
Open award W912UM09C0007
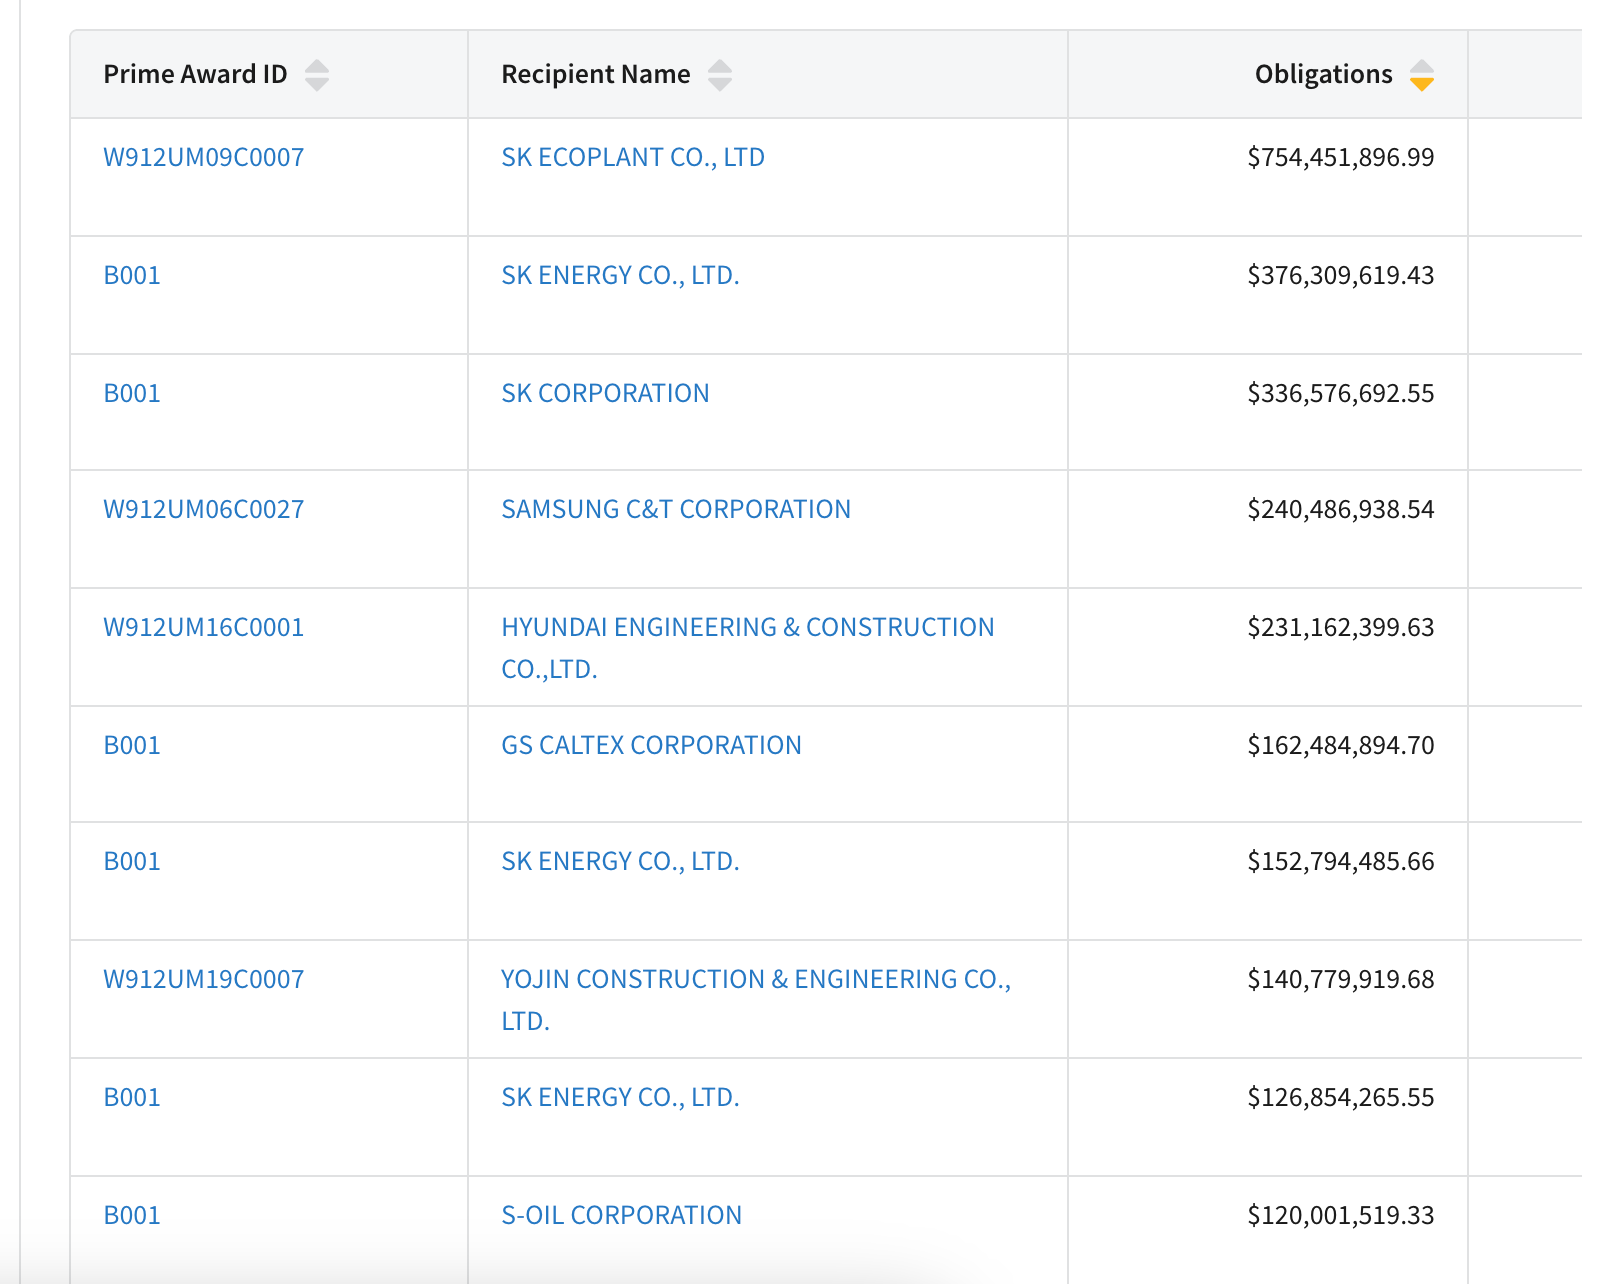[204, 157]
